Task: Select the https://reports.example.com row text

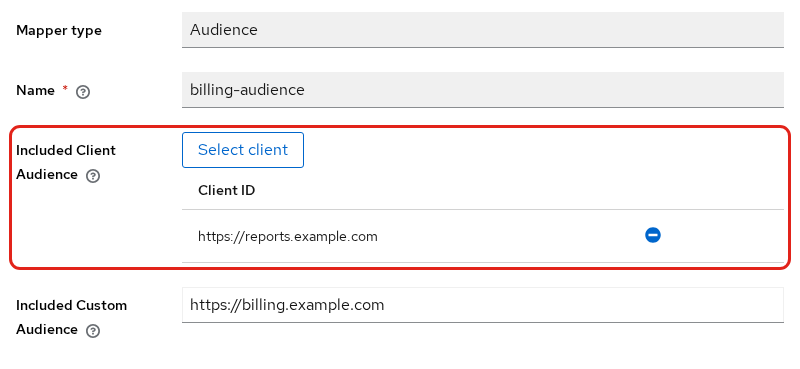Action: pyautogui.click(x=288, y=237)
